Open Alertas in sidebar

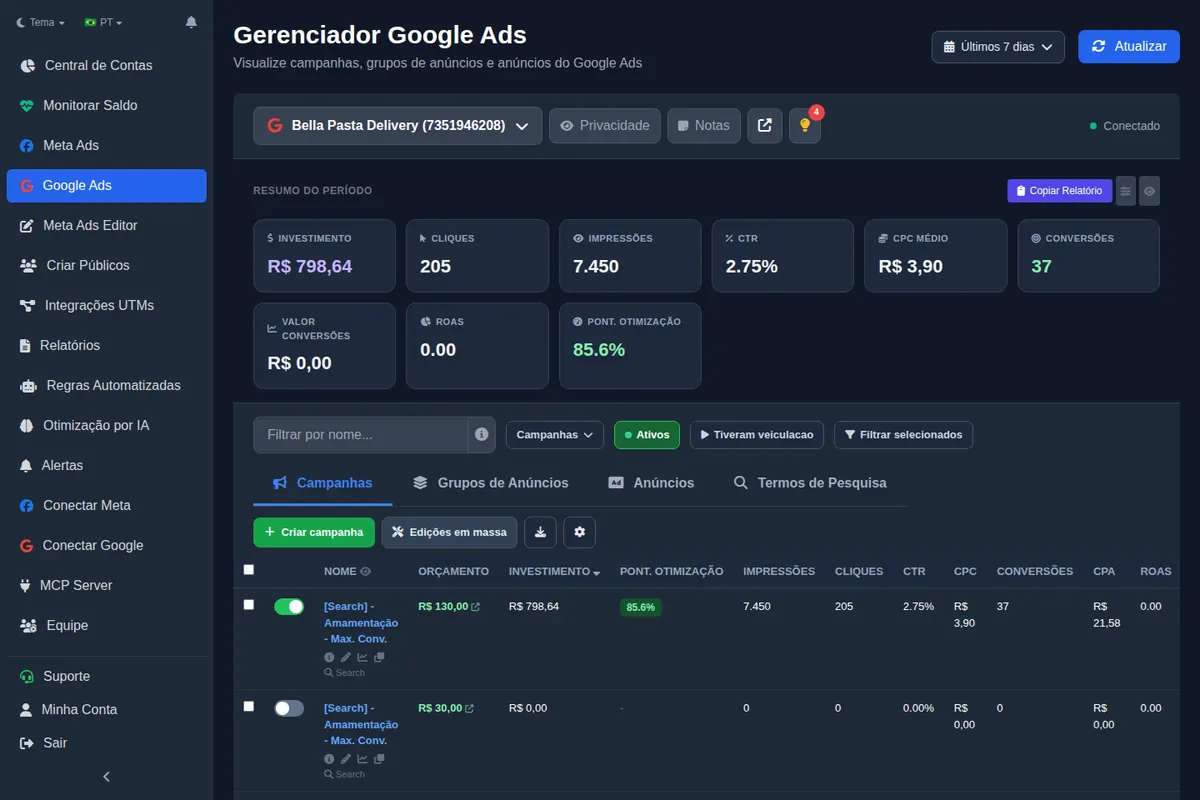tap(106, 465)
